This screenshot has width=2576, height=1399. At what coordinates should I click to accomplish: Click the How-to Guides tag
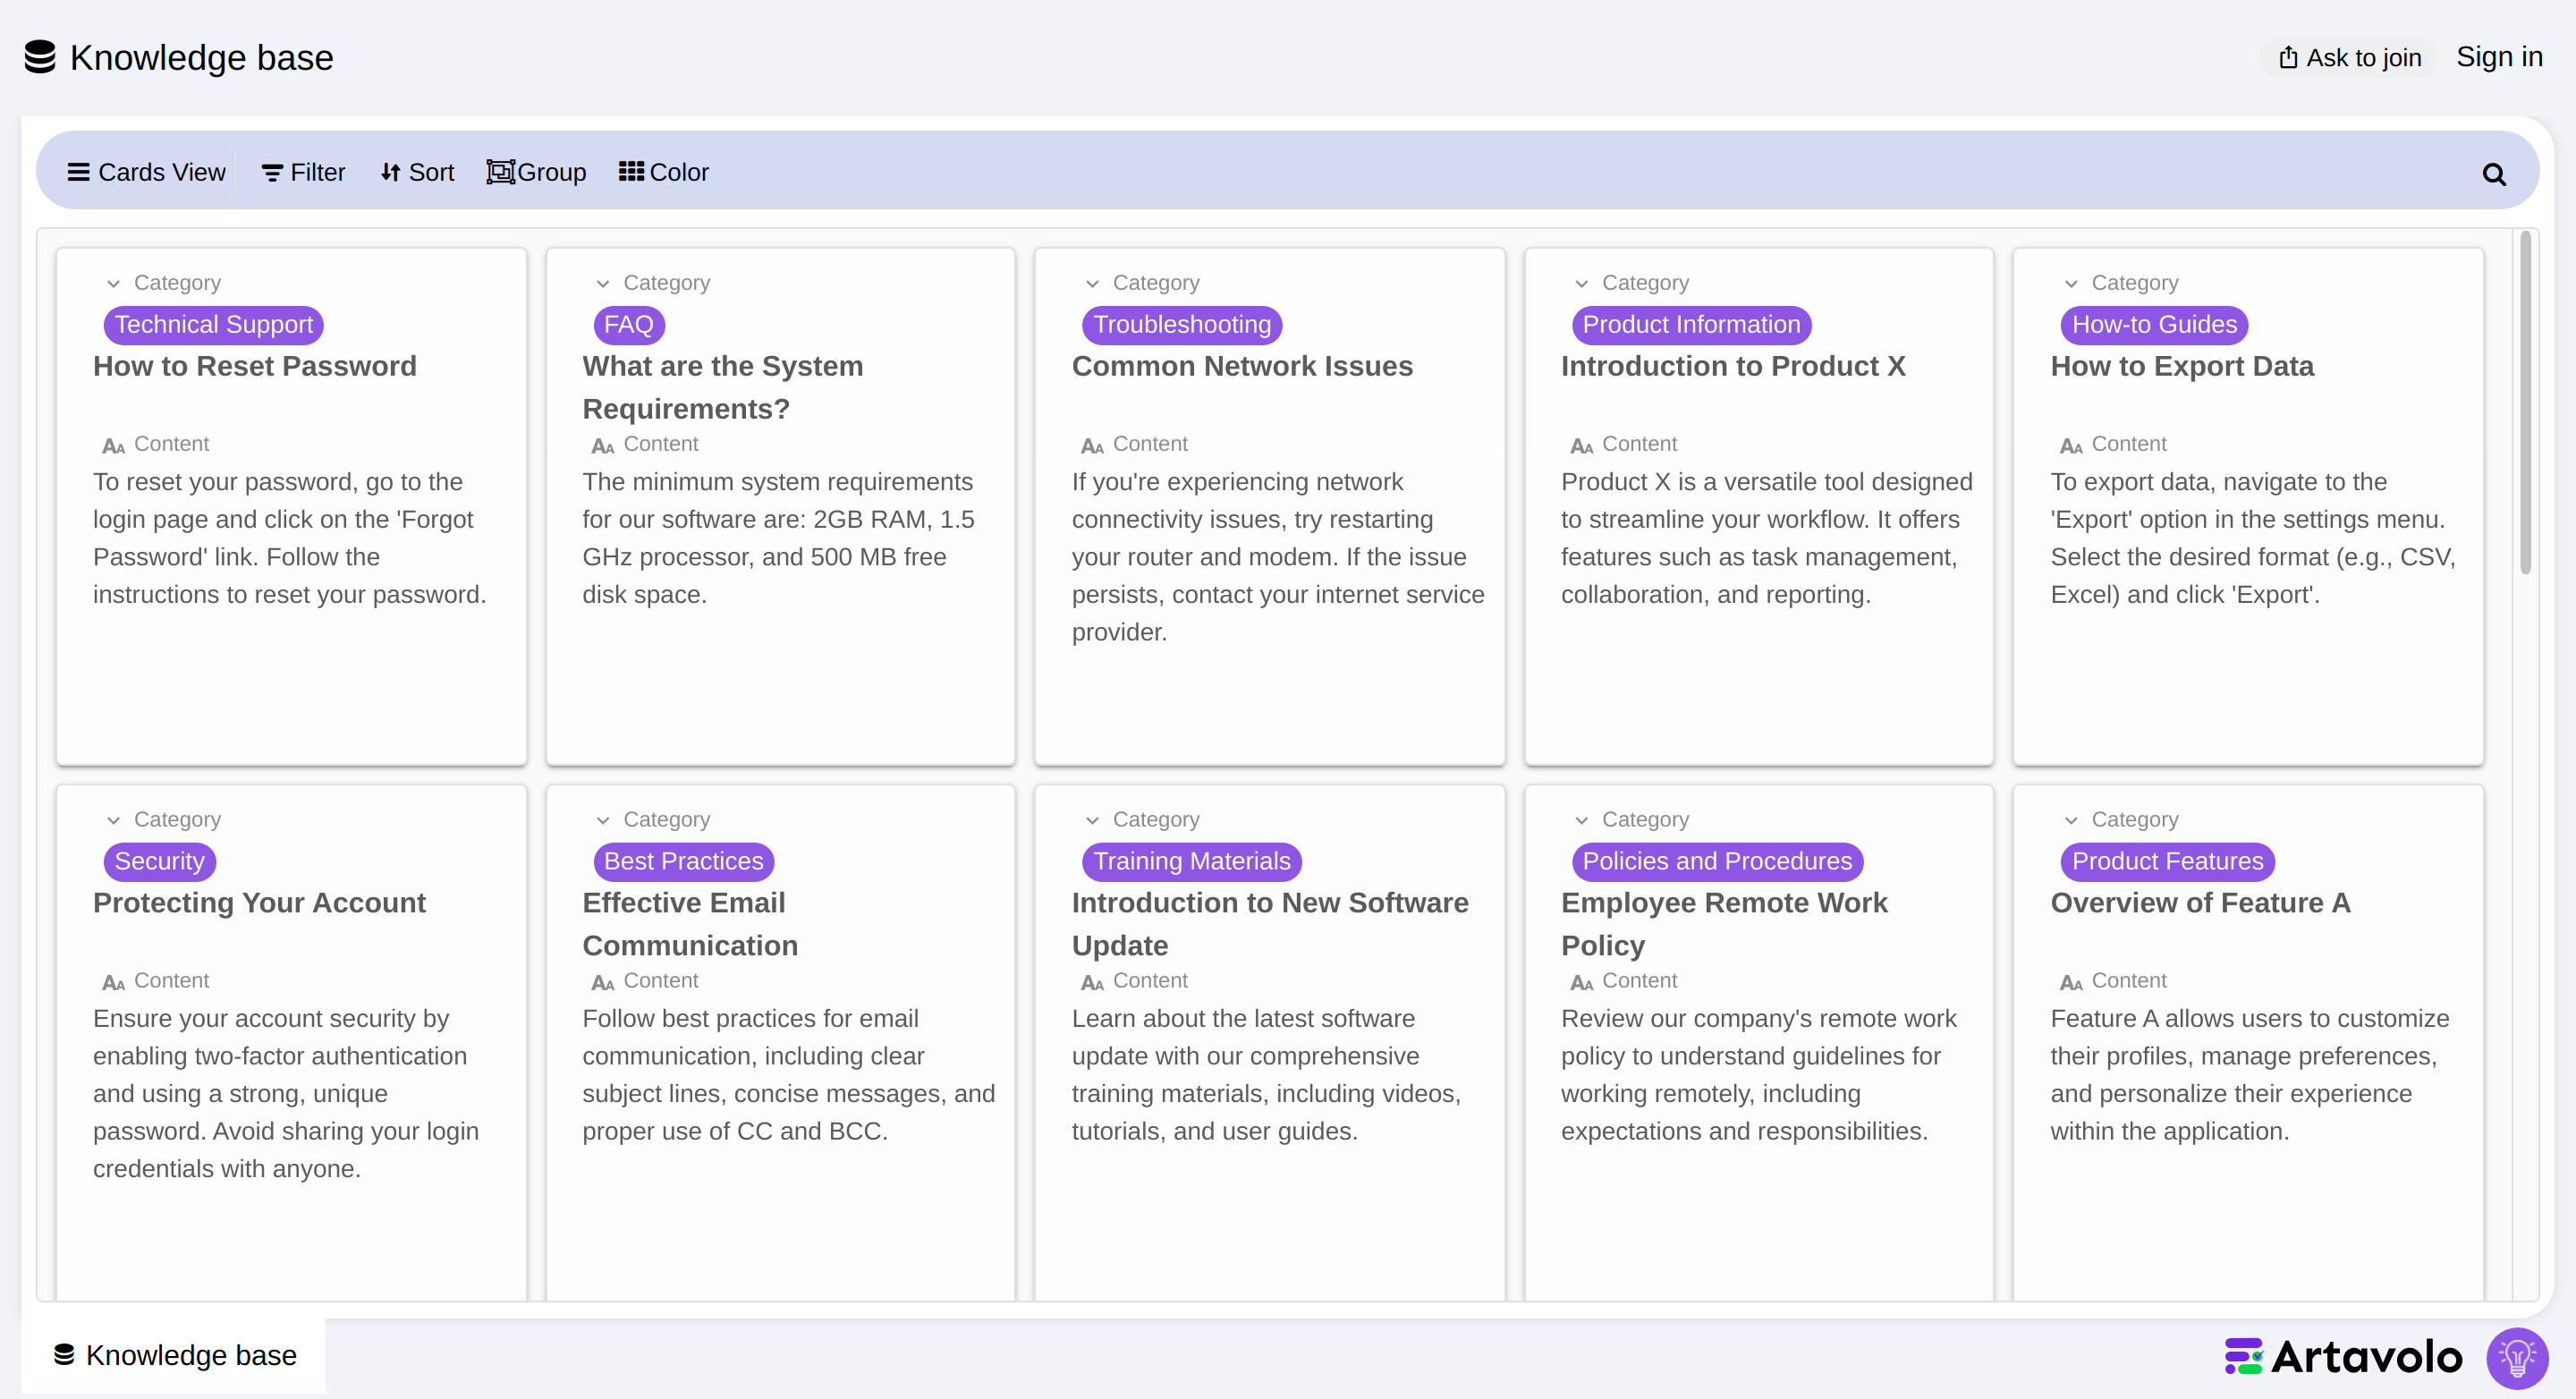tap(2154, 324)
